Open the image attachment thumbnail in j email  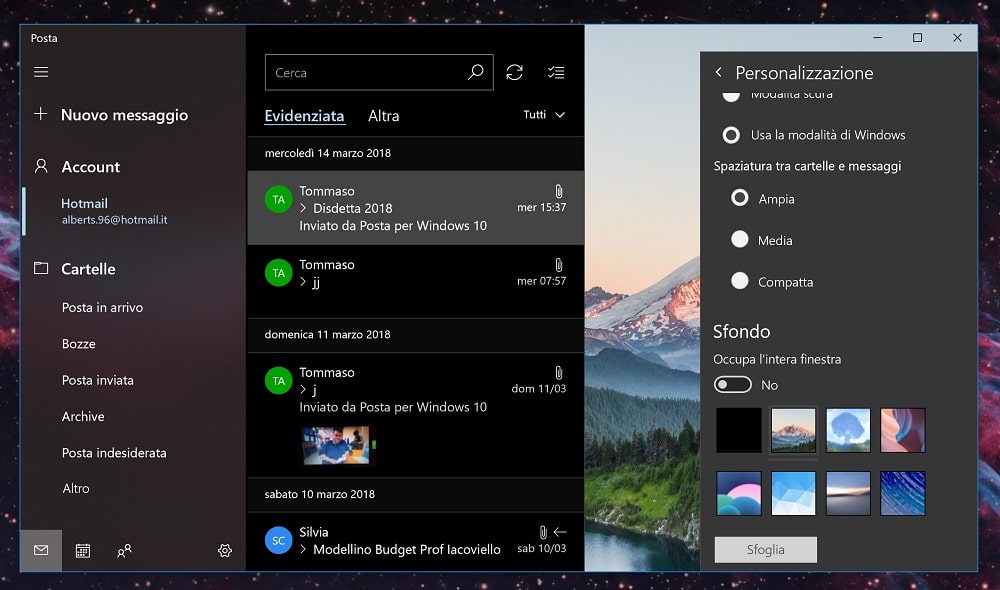336,445
